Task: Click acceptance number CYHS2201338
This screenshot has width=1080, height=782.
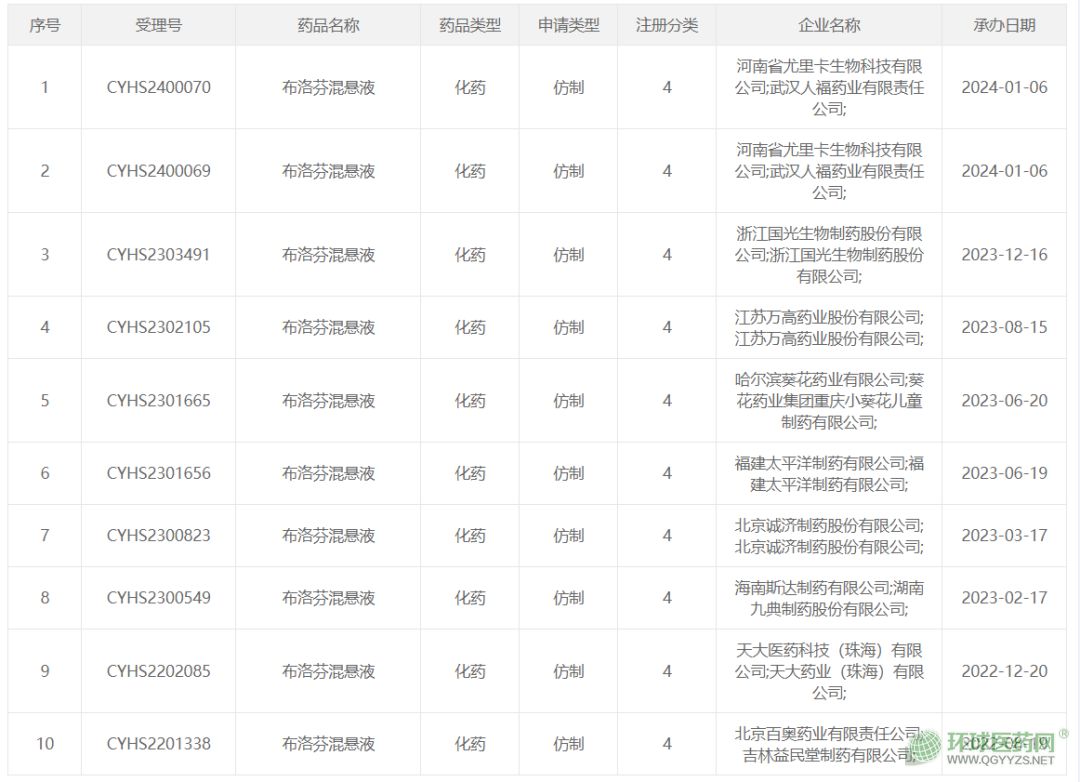Action: pos(158,744)
